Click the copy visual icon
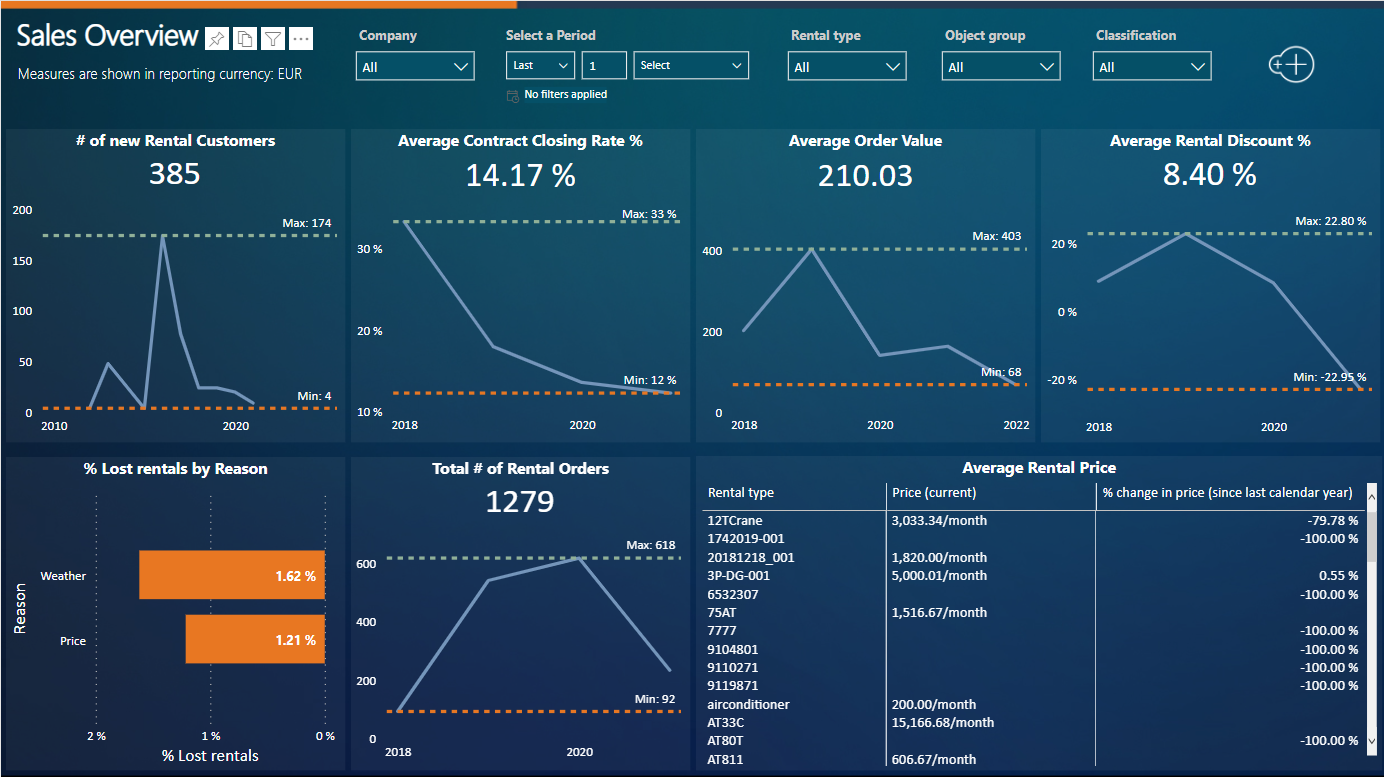The height and width of the screenshot is (777, 1384). (x=245, y=38)
